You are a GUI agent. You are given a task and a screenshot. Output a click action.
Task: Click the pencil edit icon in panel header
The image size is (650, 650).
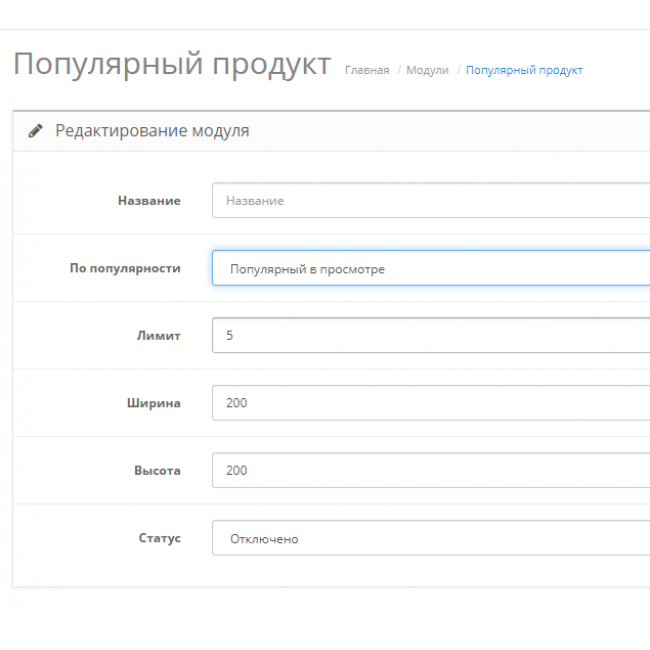[36, 131]
